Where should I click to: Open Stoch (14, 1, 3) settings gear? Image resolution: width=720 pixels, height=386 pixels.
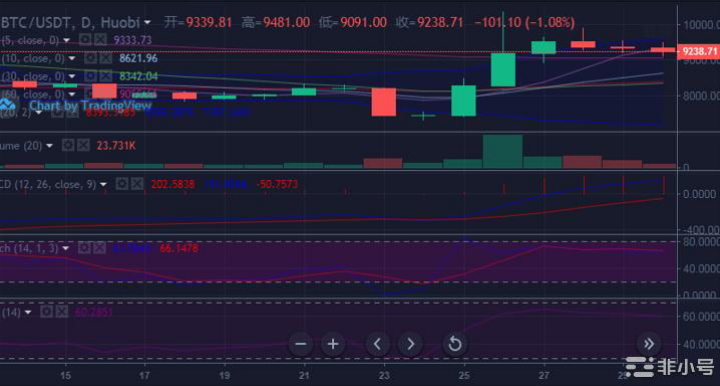[84, 248]
